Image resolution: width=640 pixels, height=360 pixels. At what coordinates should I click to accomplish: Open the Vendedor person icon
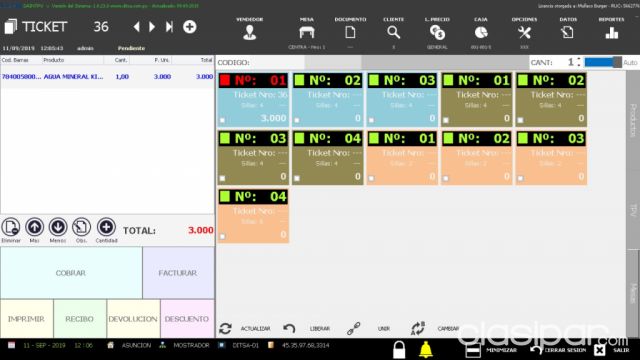[249, 33]
